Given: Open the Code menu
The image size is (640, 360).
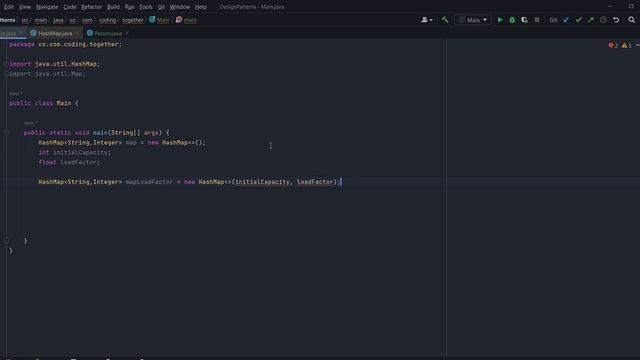Looking at the screenshot, I should tap(70, 7).
